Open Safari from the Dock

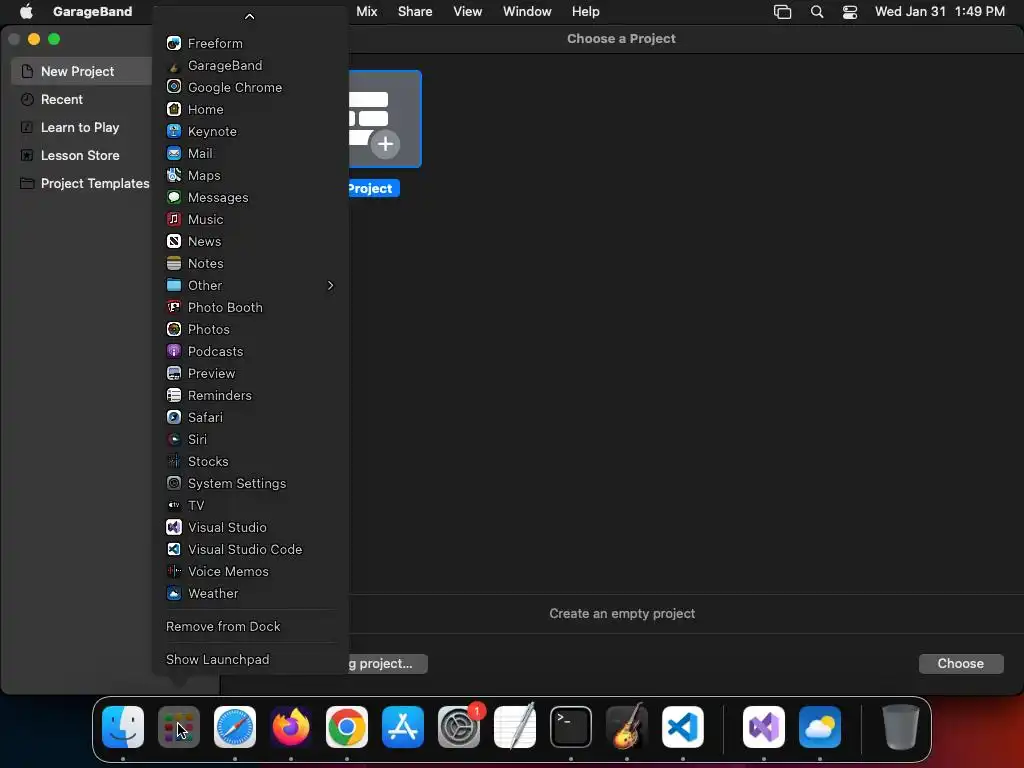pyautogui.click(x=235, y=727)
